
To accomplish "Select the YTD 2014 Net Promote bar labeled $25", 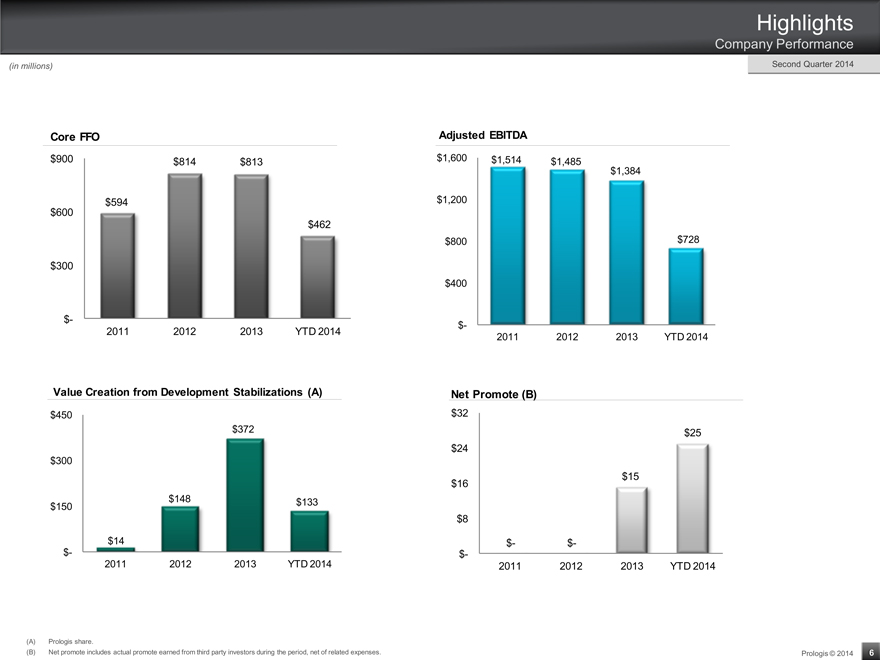I will (x=692, y=498).
